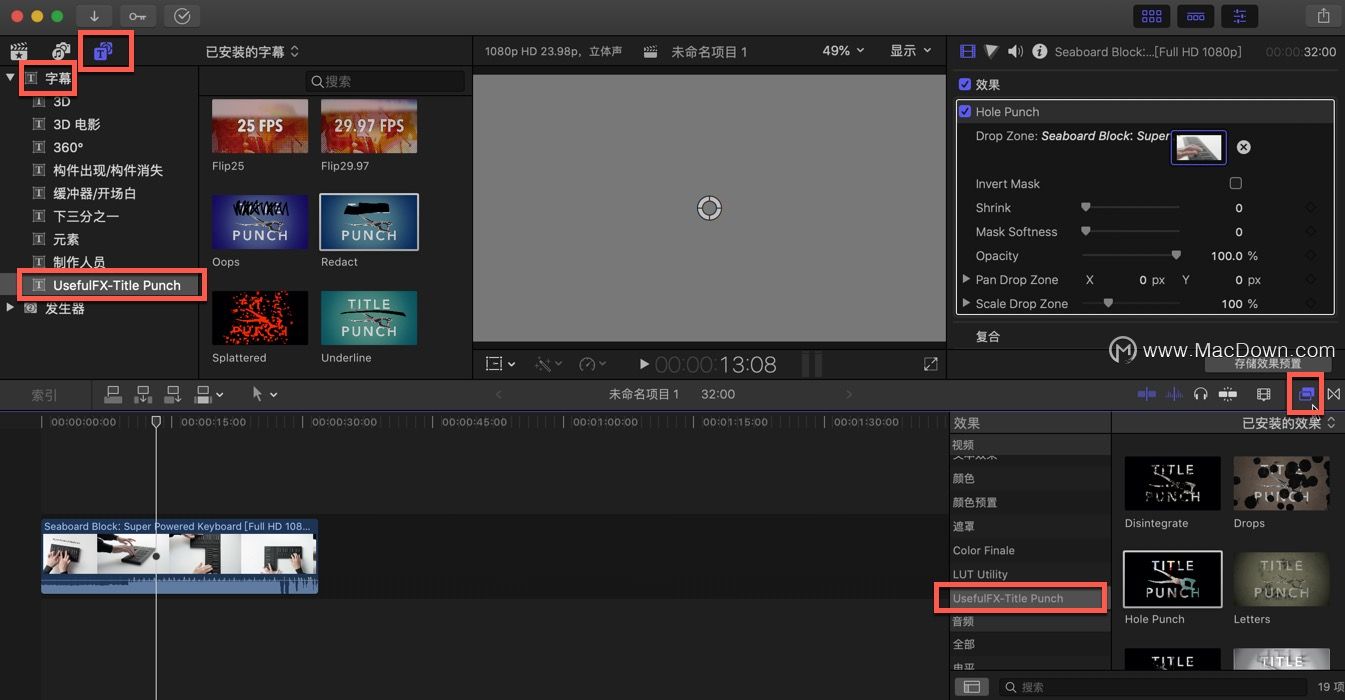
Task: Open the transitions browser icon
Action: coord(1333,395)
